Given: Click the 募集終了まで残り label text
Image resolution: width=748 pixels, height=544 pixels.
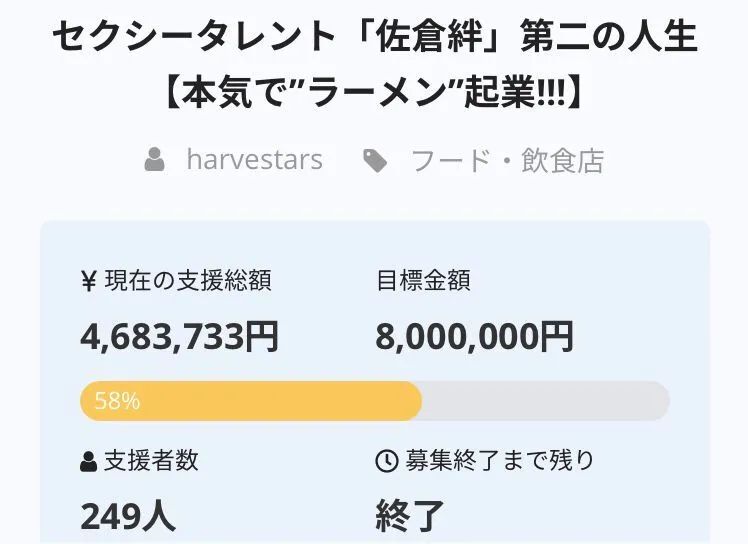Looking at the screenshot, I should [500, 461].
